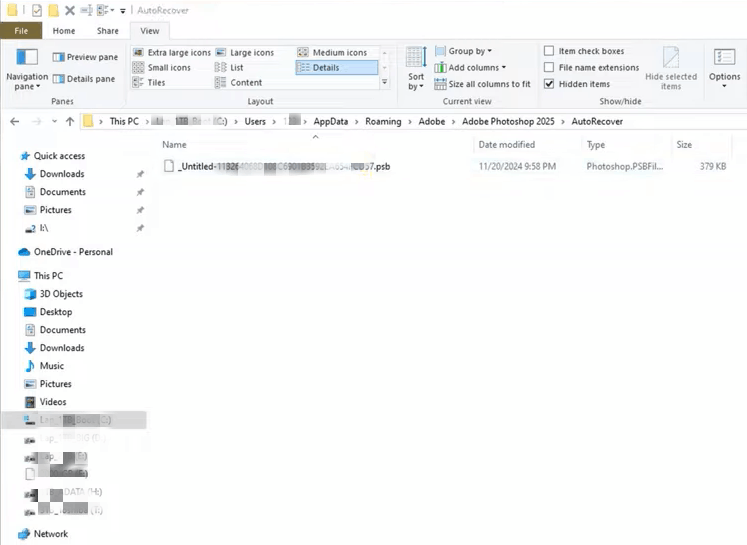Click Roaming in the address path
This screenshot has height=545, width=747.
tap(383, 121)
